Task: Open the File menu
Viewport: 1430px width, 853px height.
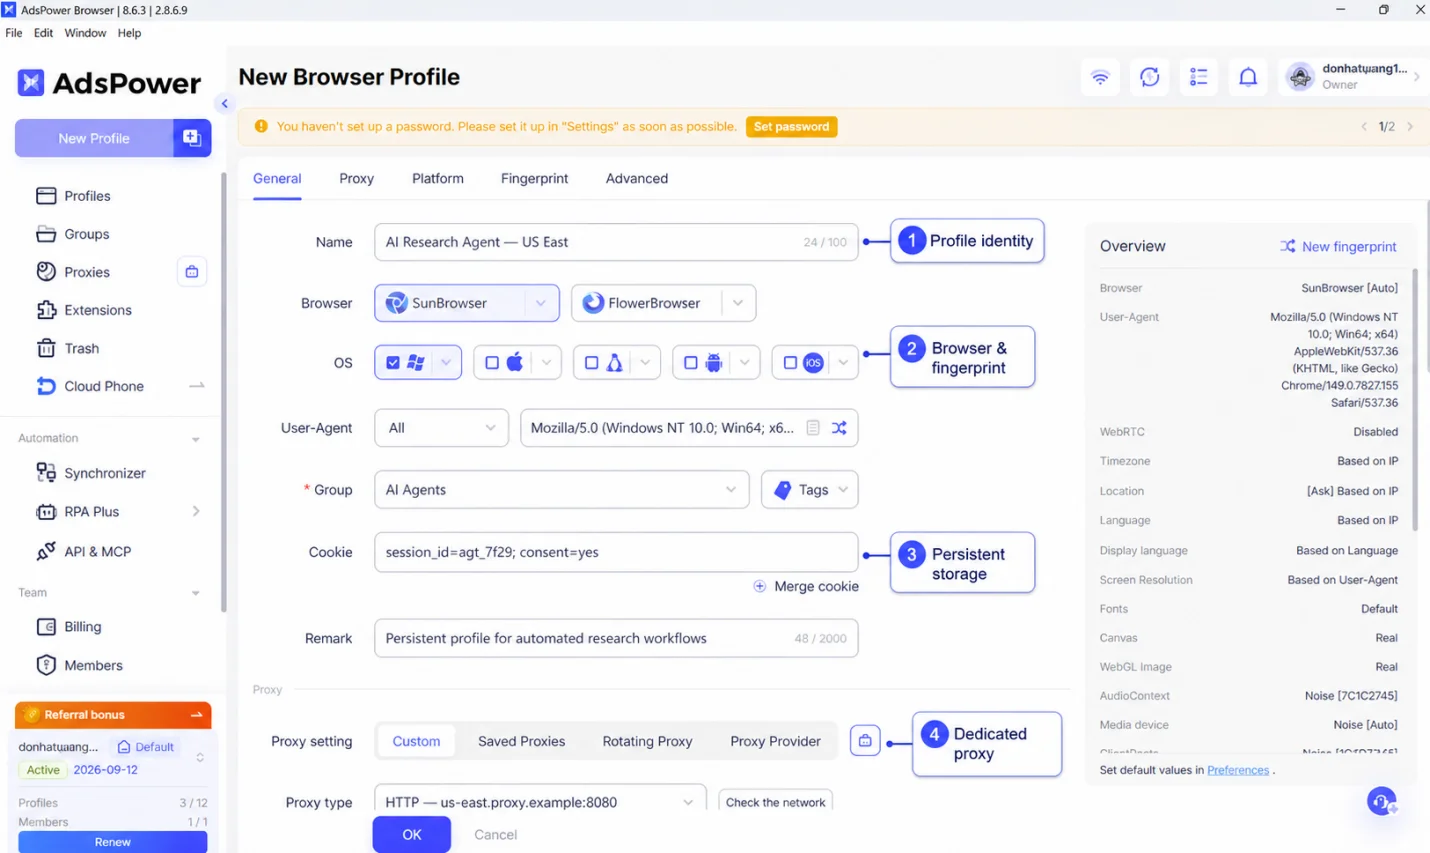Action: [x=14, y=33]
